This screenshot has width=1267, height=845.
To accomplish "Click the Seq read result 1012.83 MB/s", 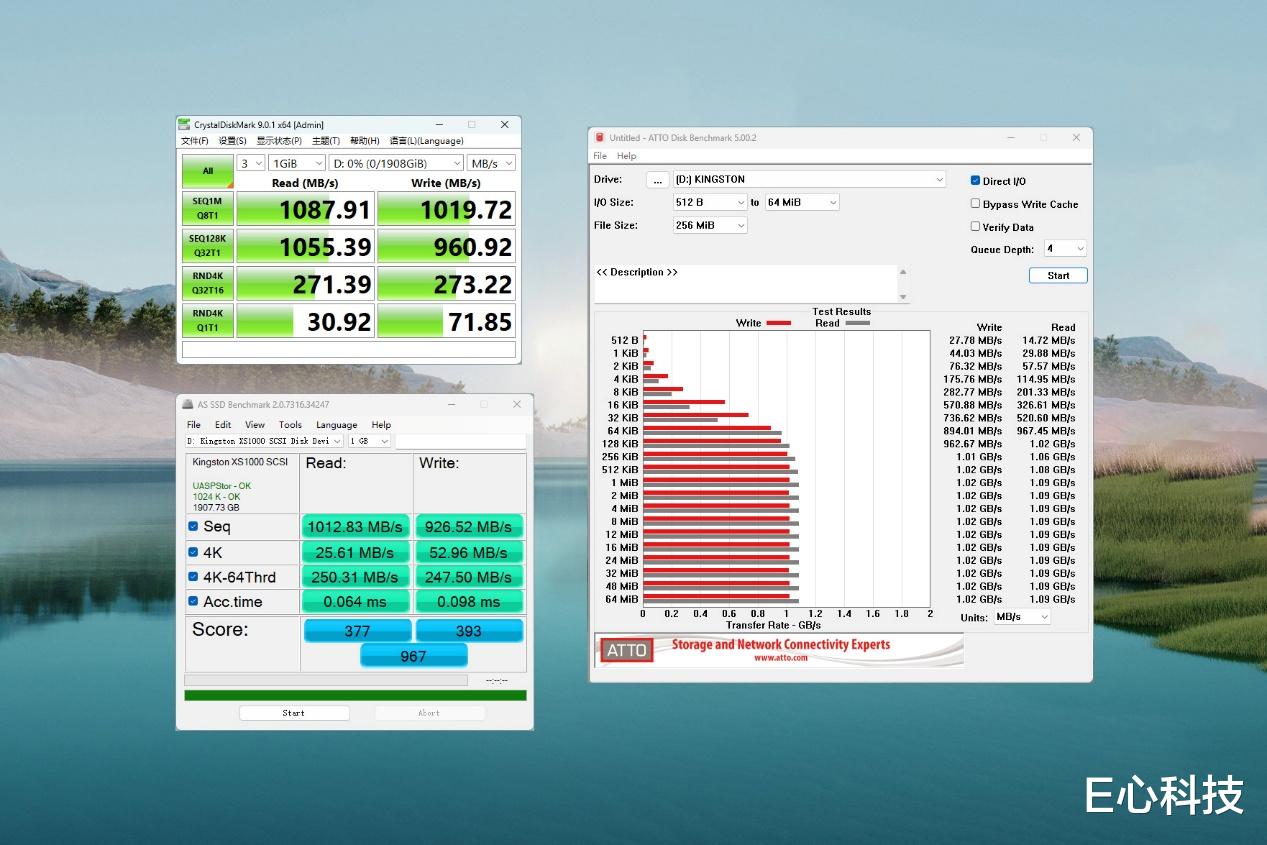I will tap(356, 527).
